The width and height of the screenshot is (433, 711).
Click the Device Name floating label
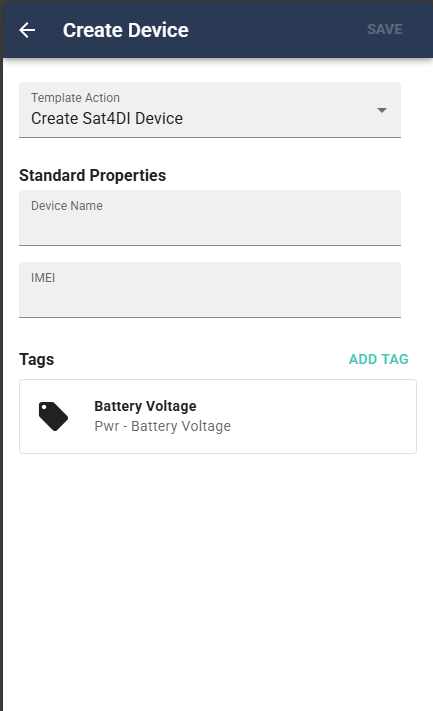pos(67,205)
